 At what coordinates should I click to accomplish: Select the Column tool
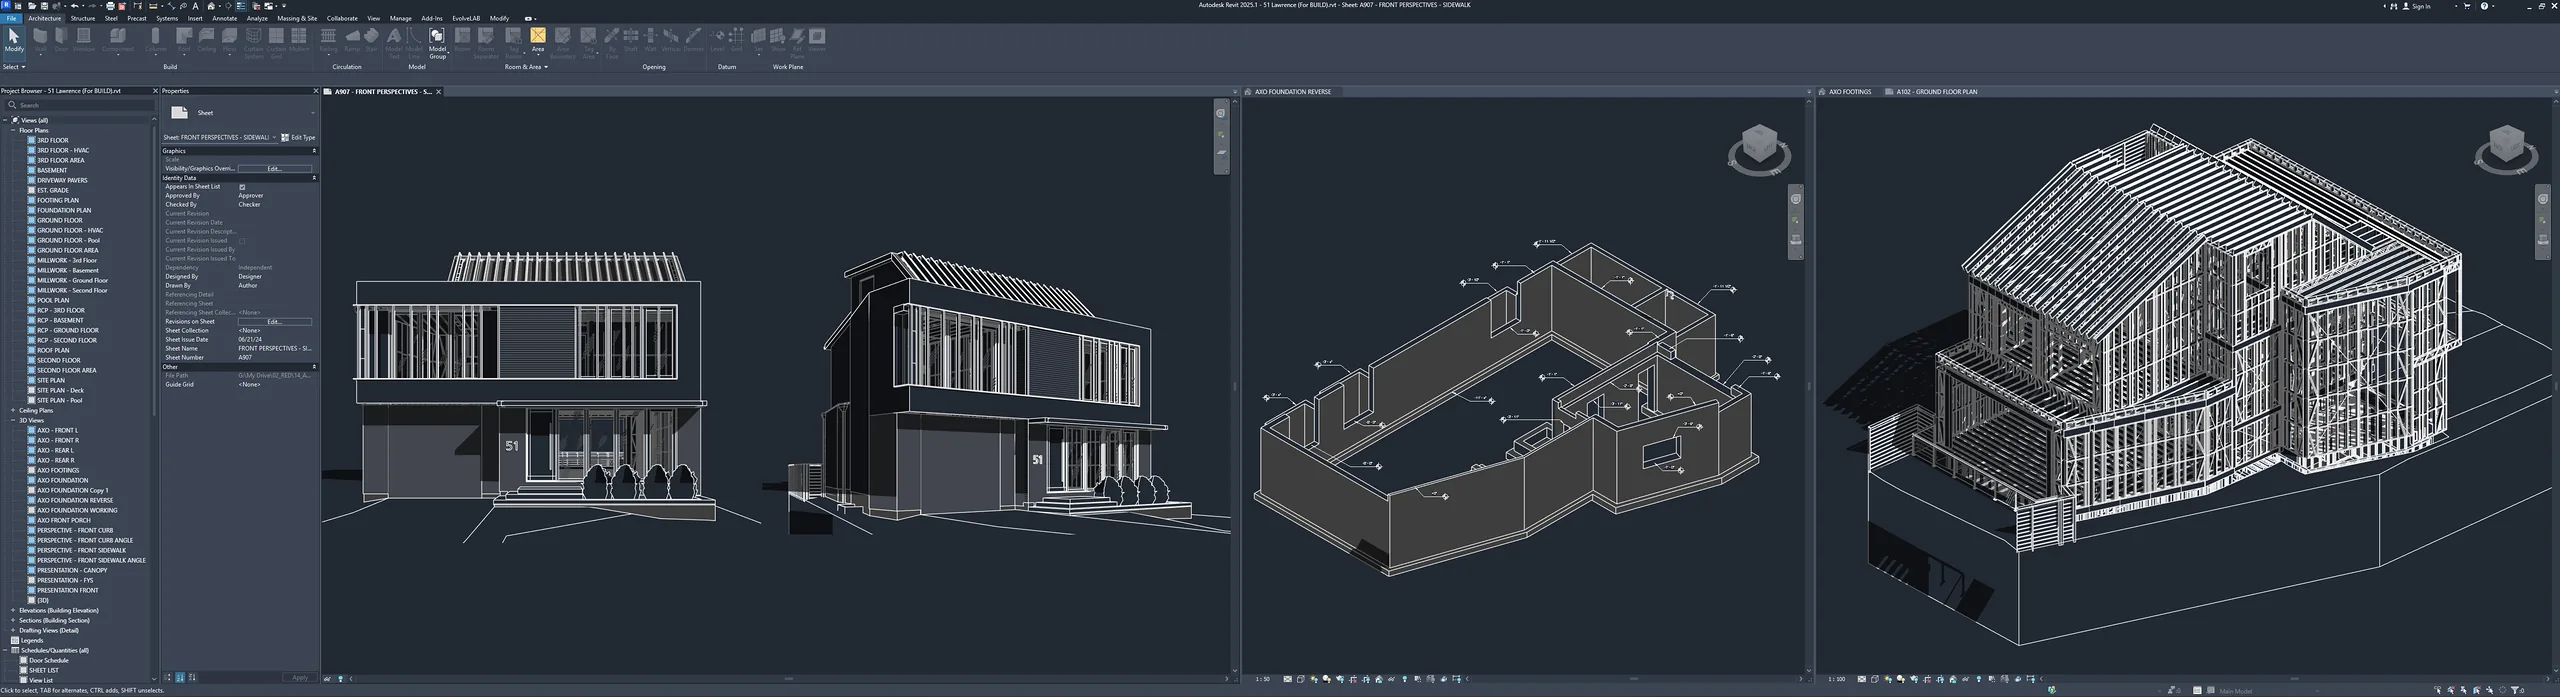pyautogui.click(x=156, y=40)
